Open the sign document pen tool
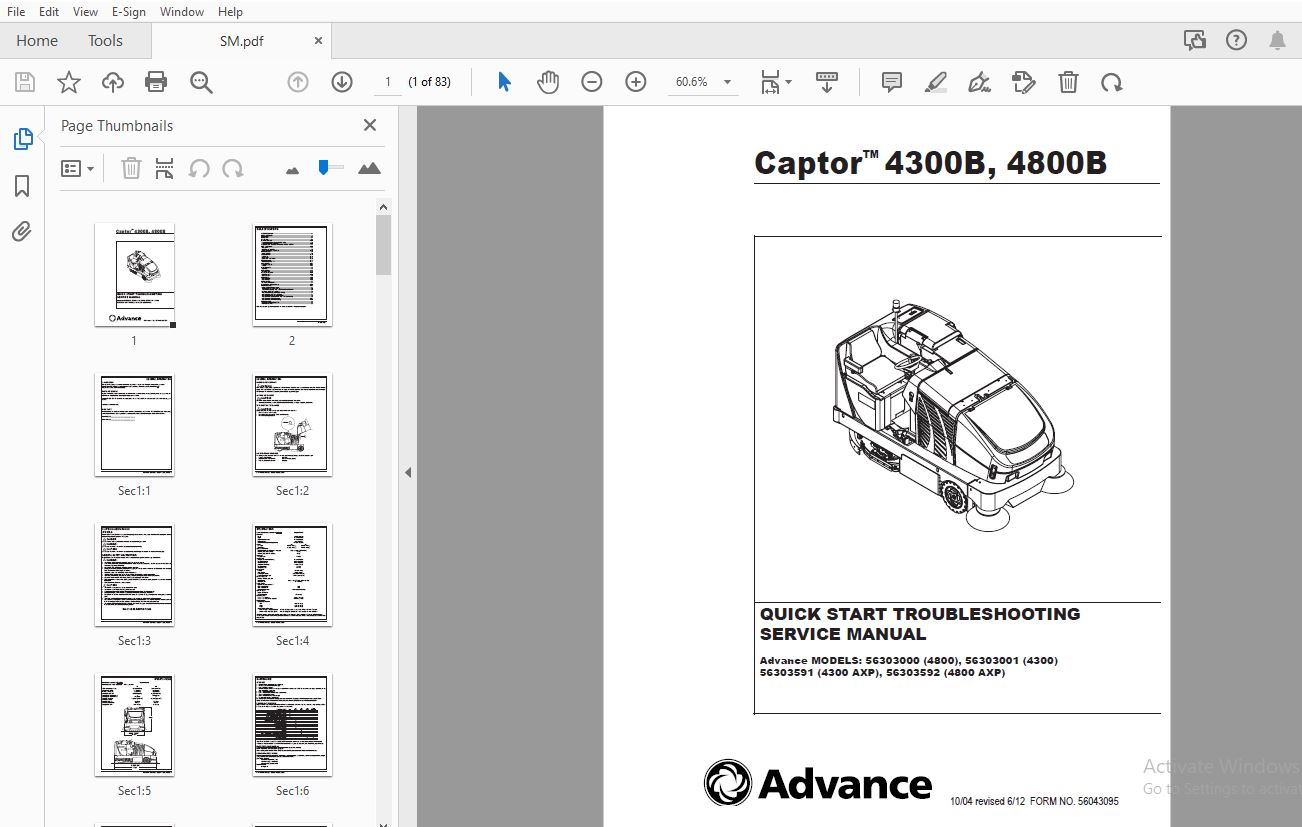 click(x=980, y=82)
